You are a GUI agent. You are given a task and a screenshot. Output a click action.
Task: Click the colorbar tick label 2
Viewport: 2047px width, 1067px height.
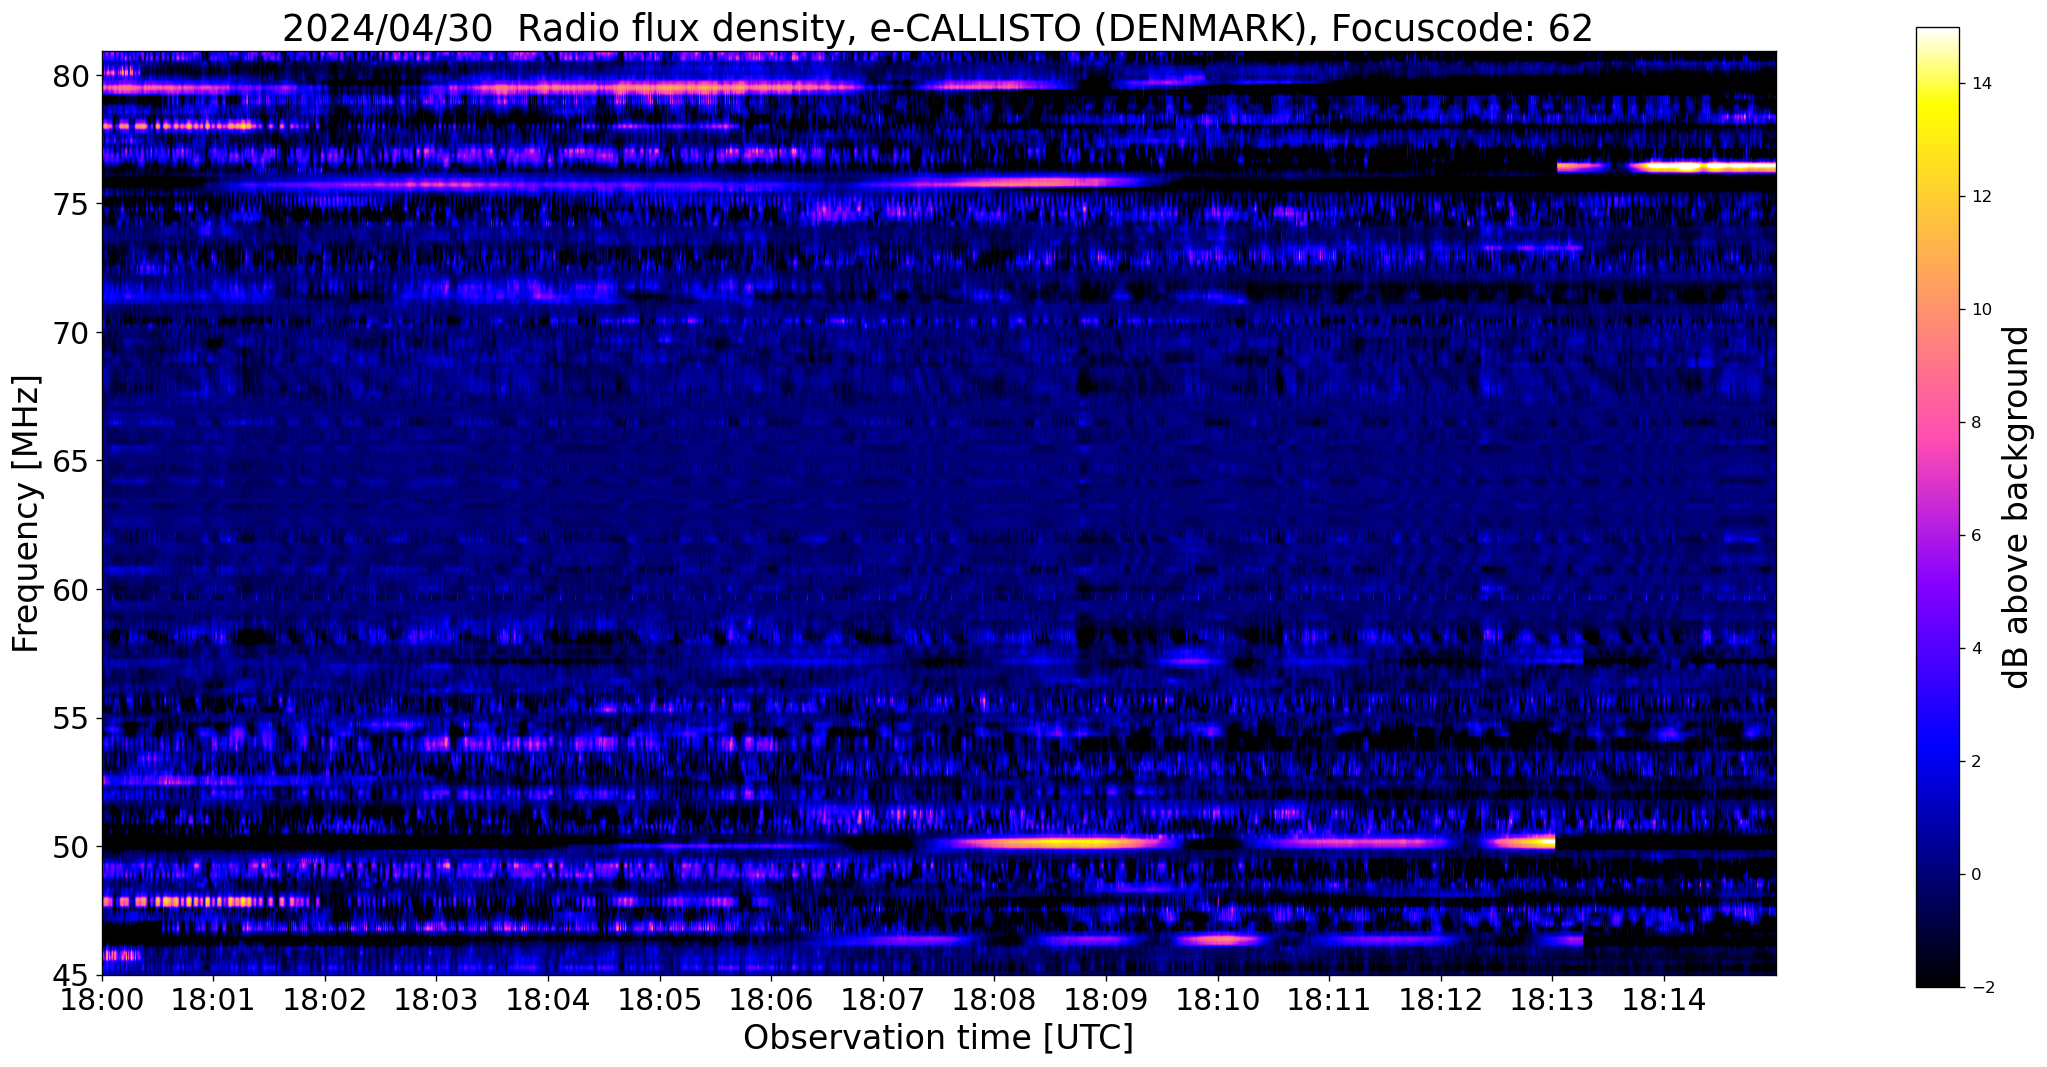(x=1977, y=762)
